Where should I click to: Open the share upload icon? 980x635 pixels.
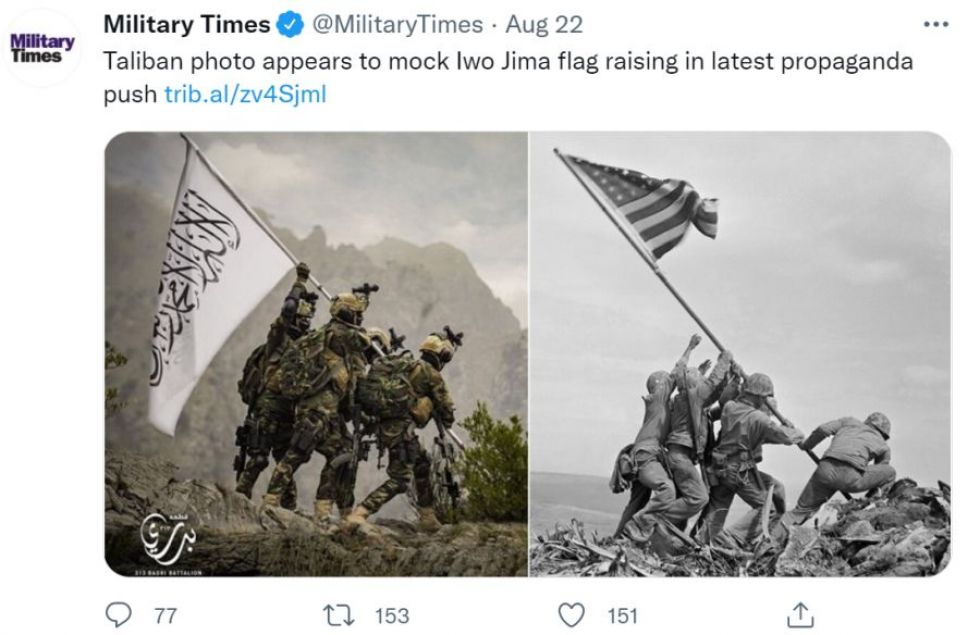(x=801, y=614)
